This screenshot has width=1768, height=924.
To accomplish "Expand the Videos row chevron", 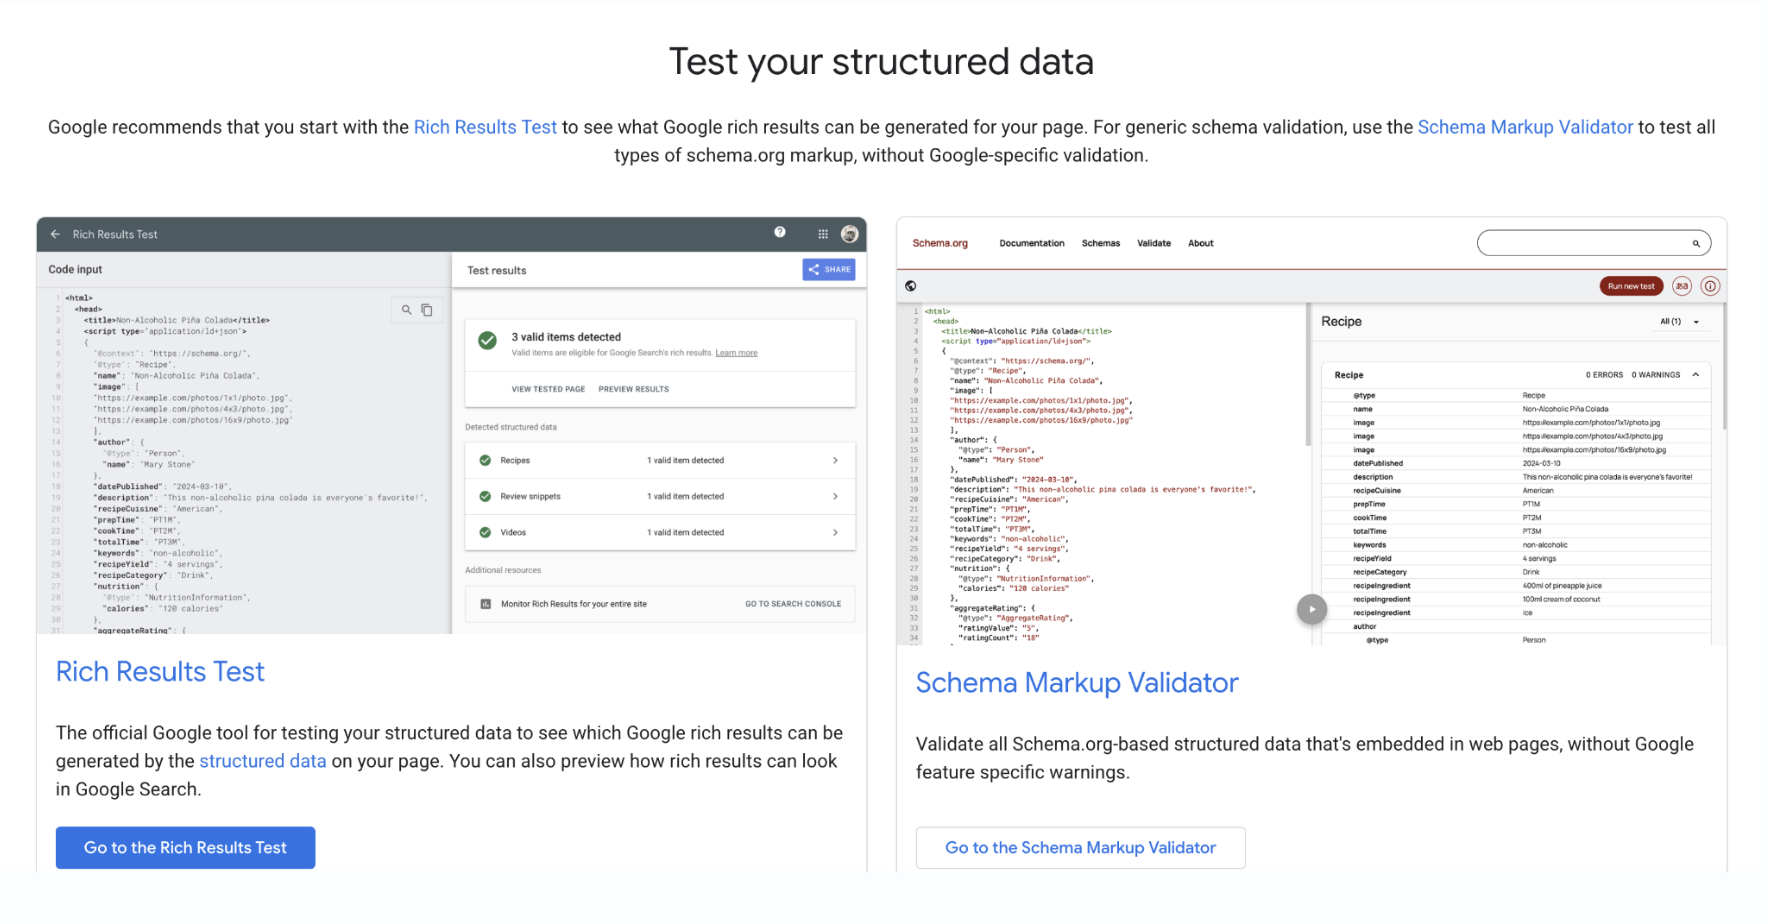I will 836,532.
